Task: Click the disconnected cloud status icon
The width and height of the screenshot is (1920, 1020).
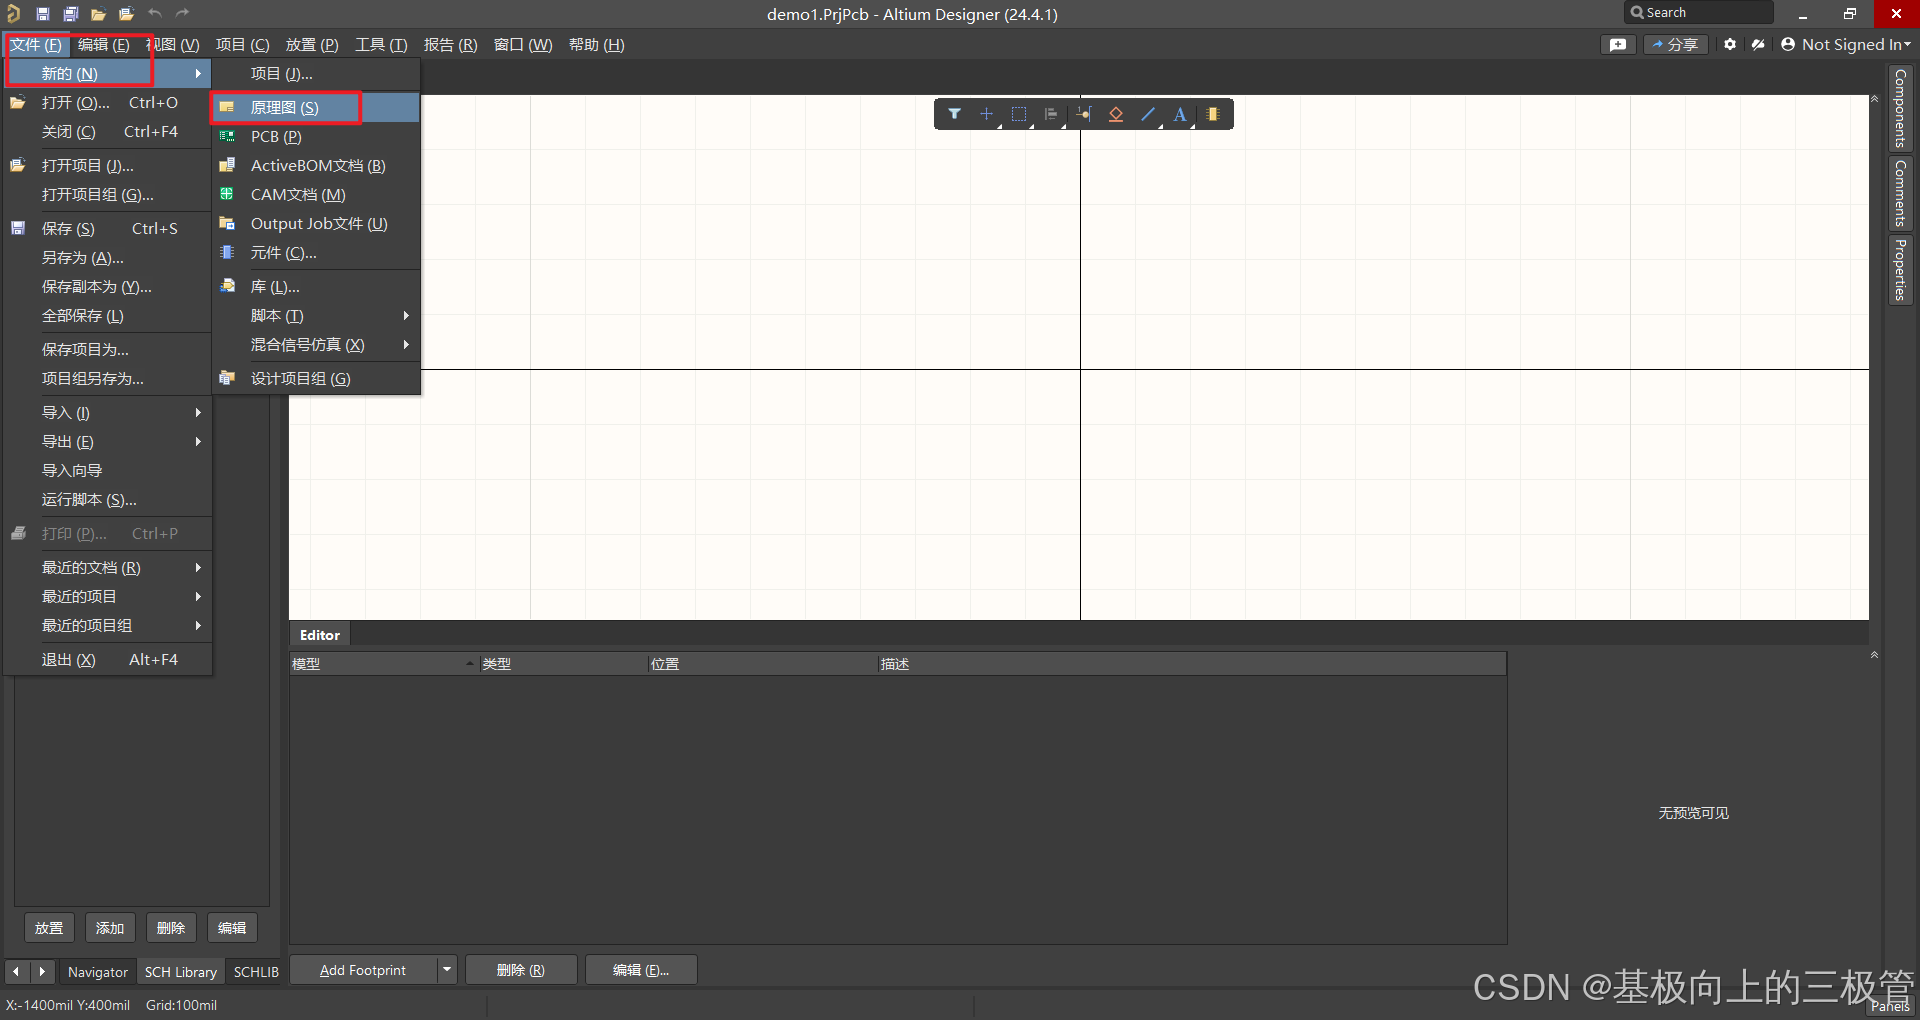Action: pyautogui.click(x=1758, y=45)
